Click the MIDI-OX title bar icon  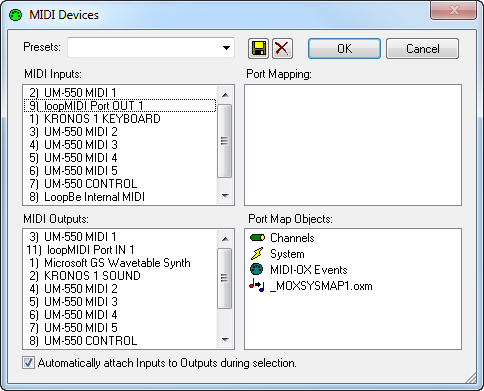point(15,15)
